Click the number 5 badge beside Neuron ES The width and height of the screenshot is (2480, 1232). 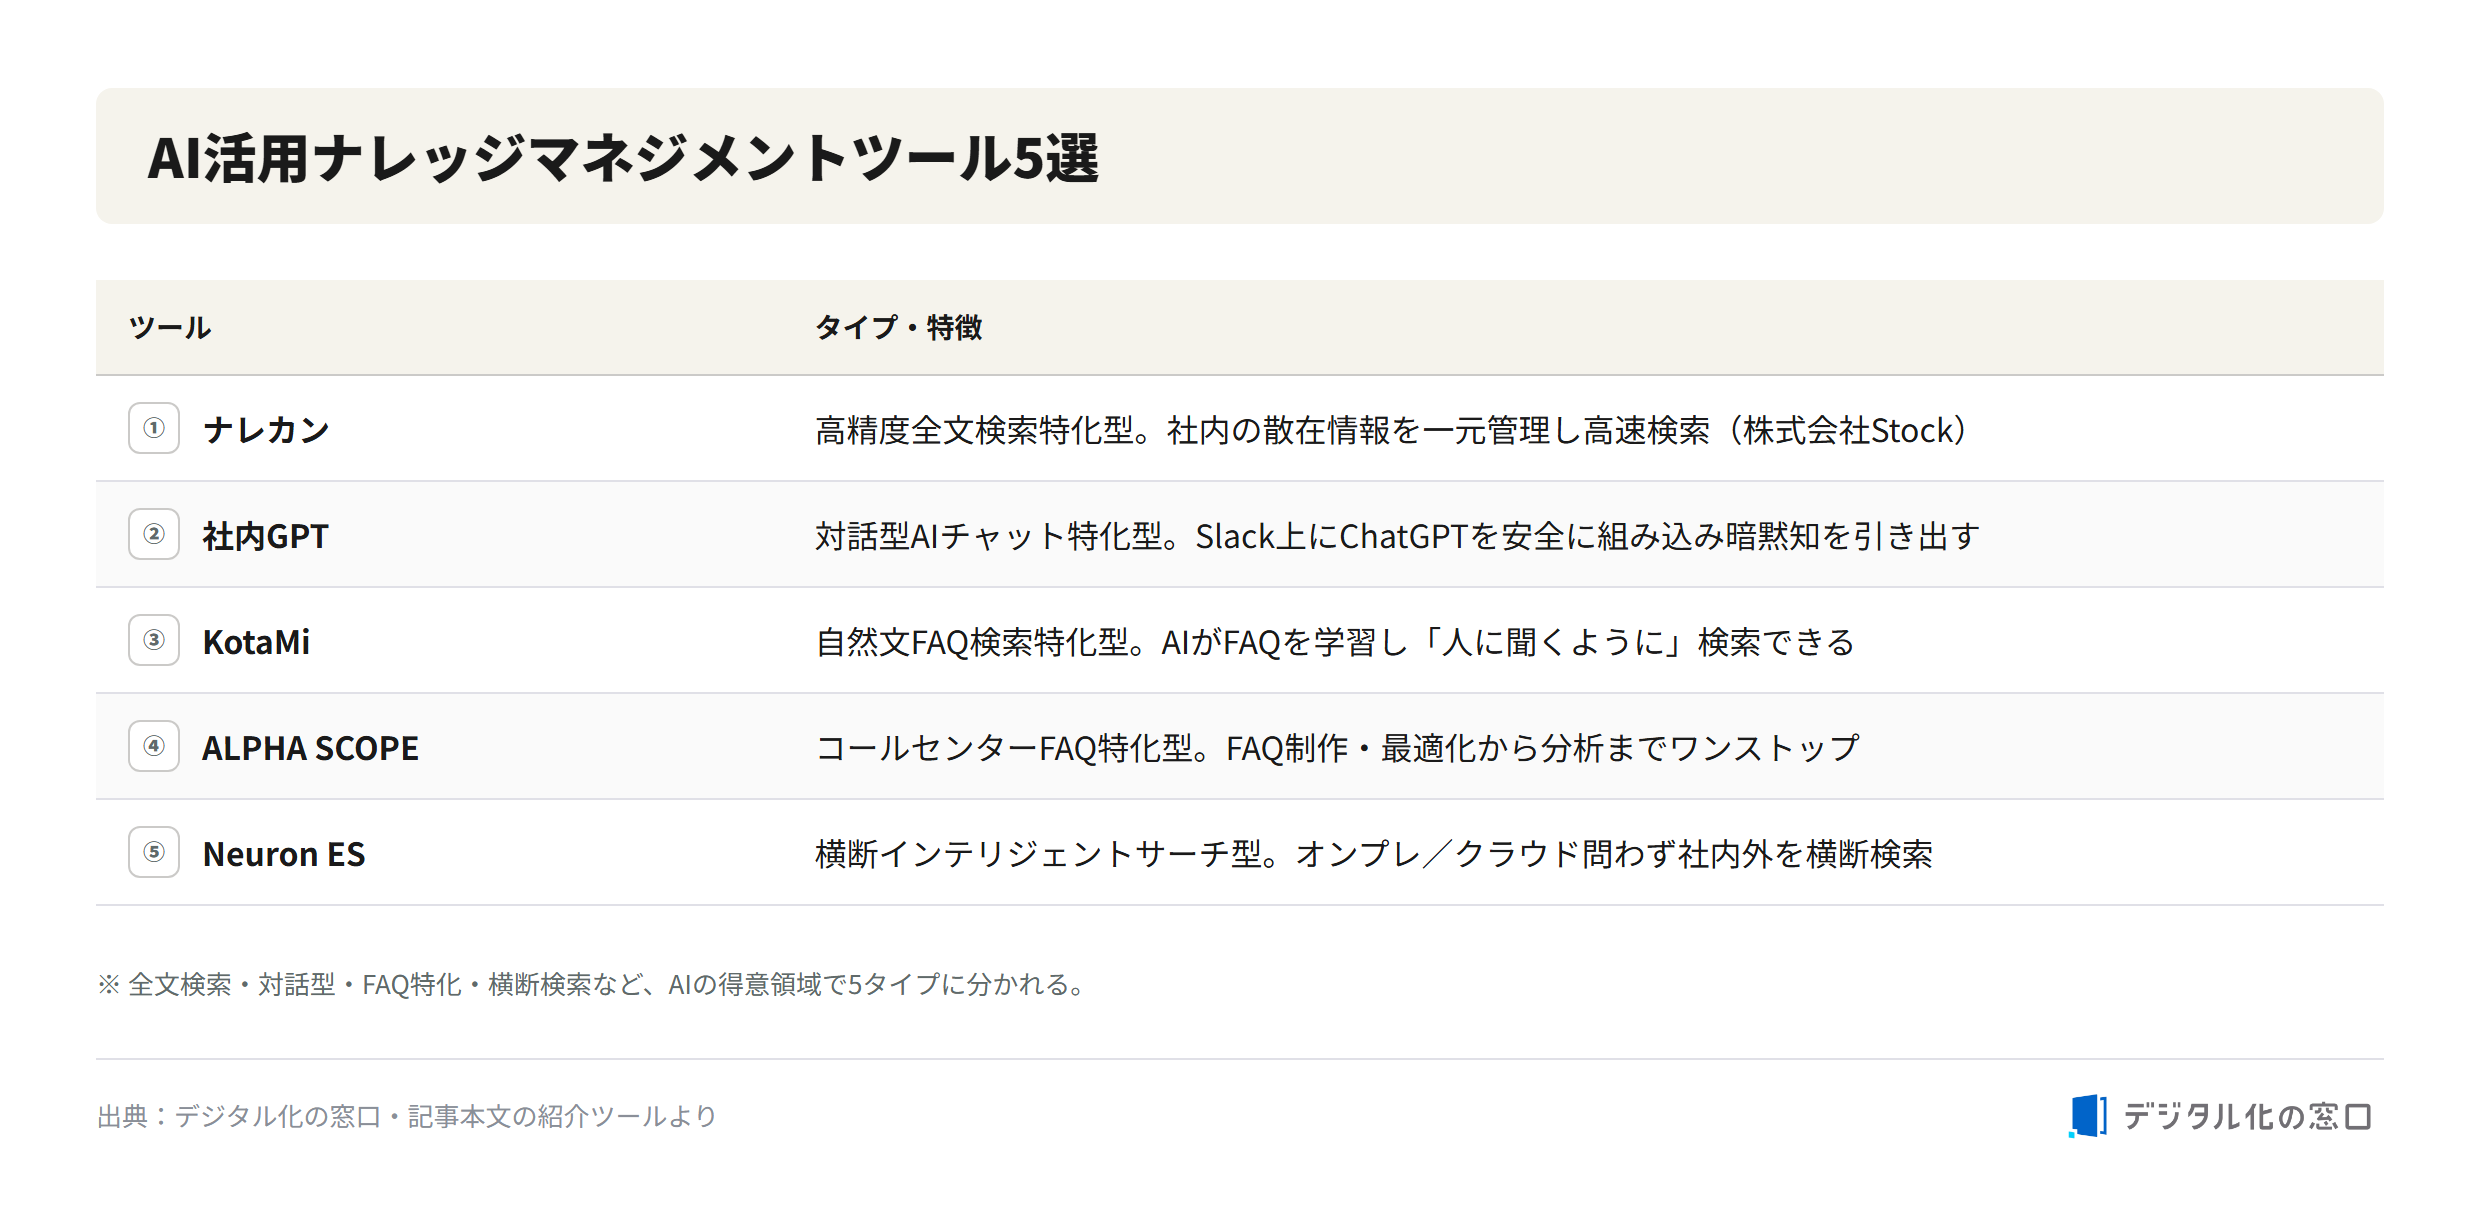click(x=154, y=852)
